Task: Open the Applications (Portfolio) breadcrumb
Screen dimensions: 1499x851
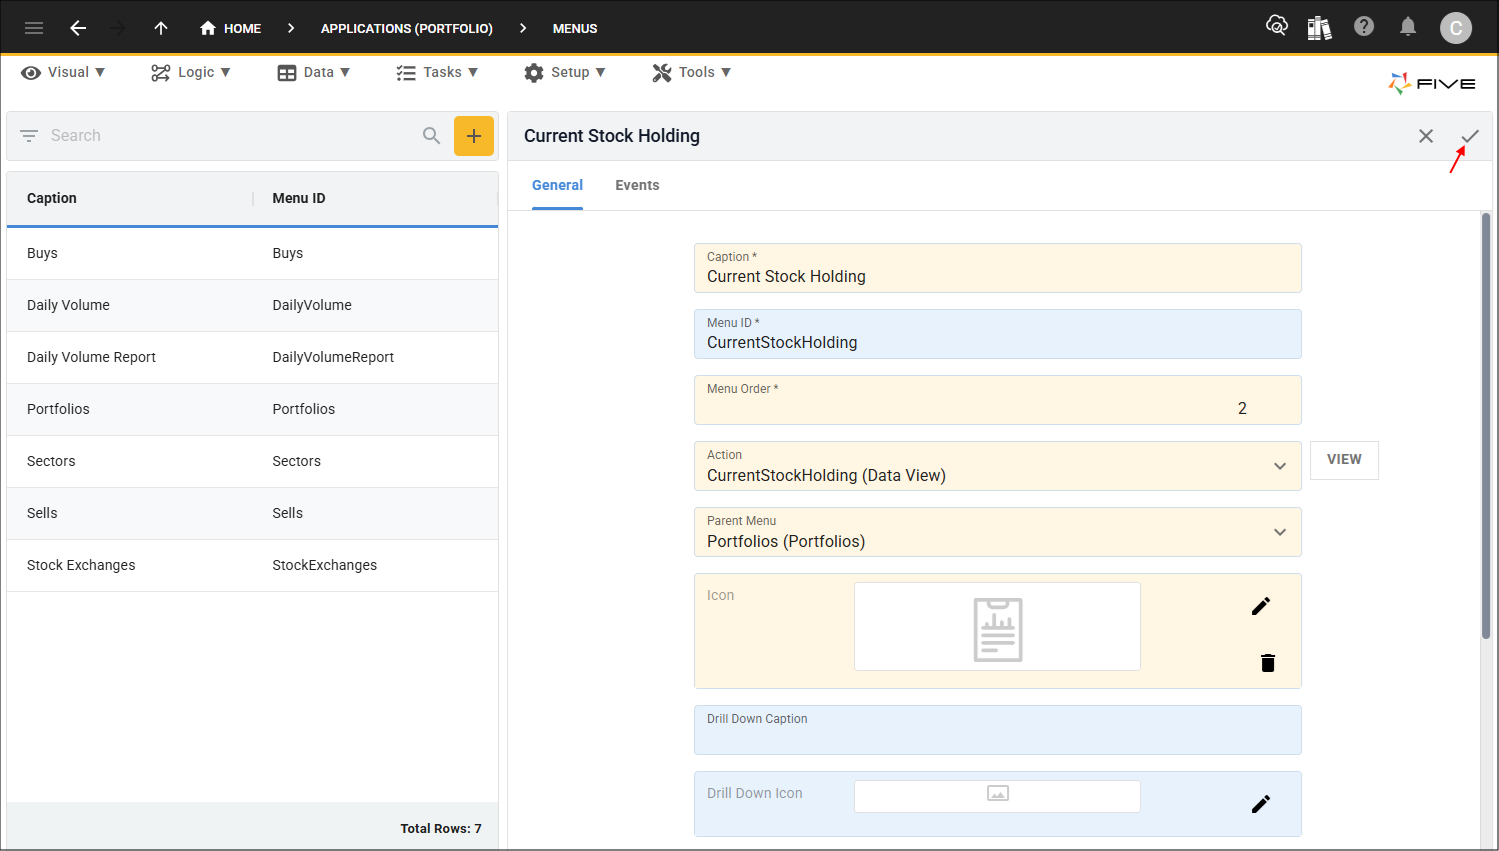Action: click(x=407, y=28)
